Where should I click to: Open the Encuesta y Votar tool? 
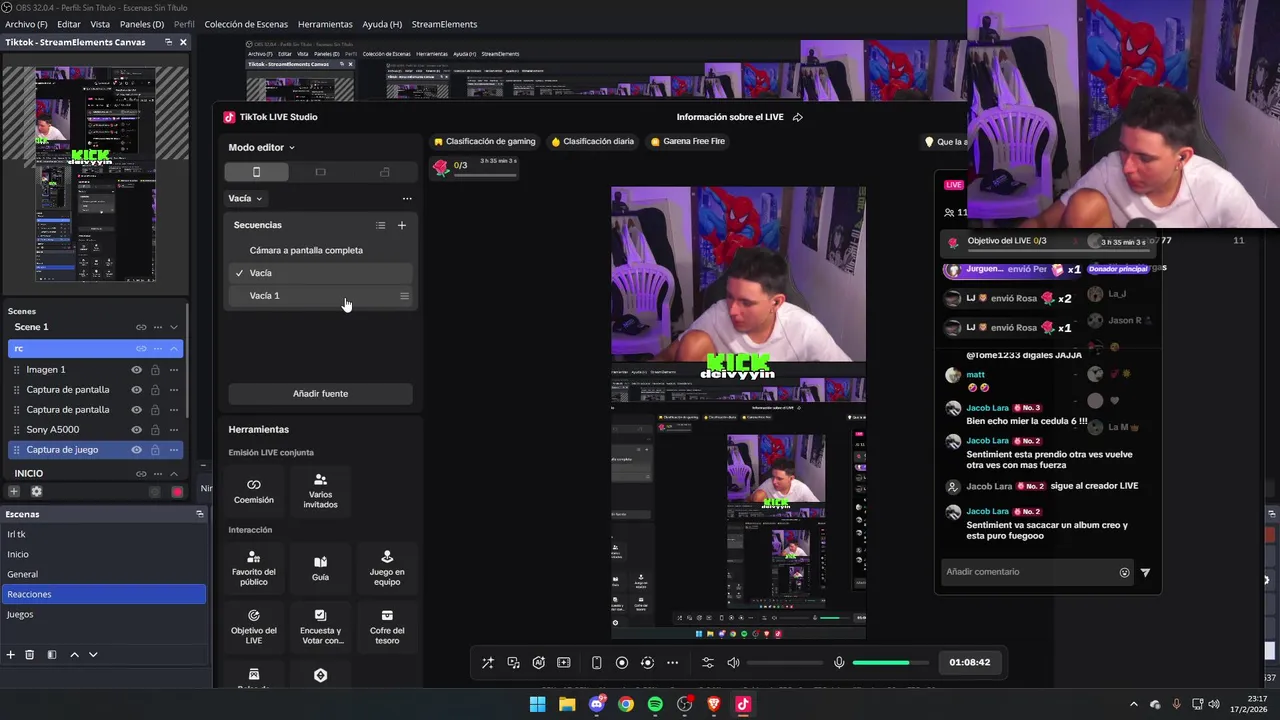320,627
